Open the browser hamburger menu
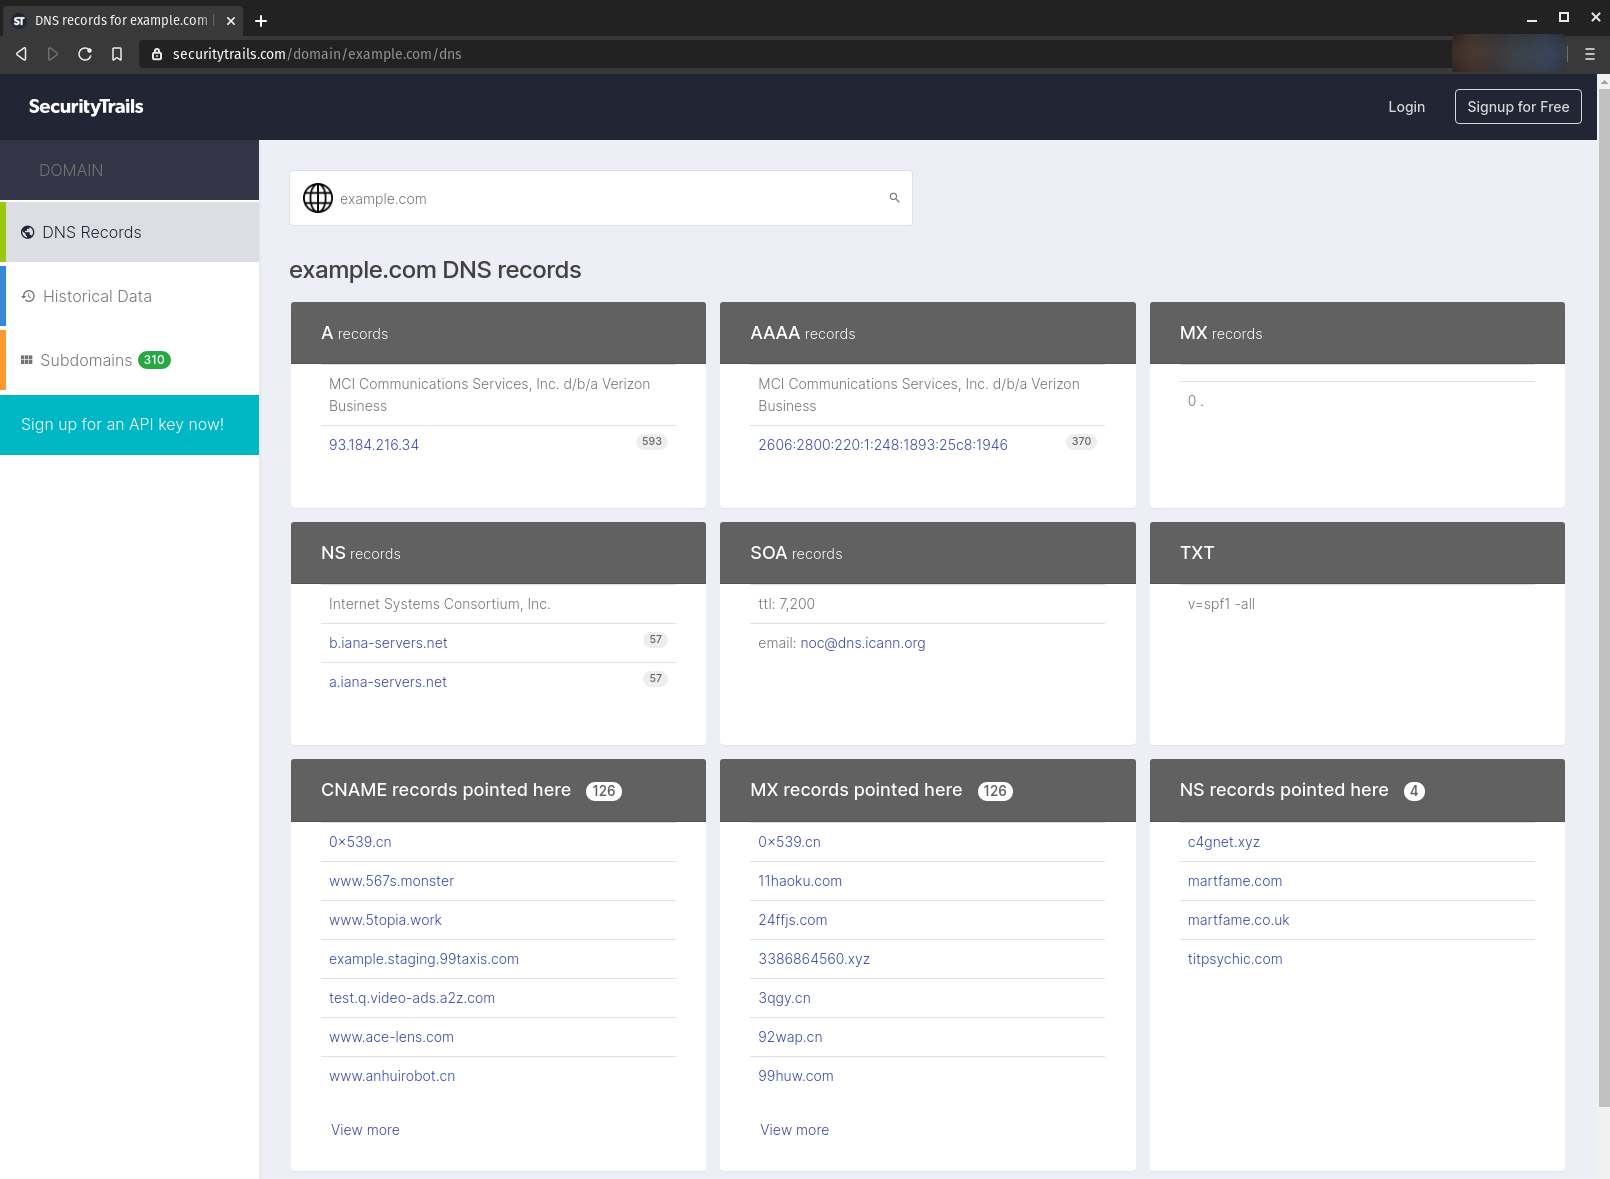This screenshot has width=1610, height=1179. [1589, 54]
